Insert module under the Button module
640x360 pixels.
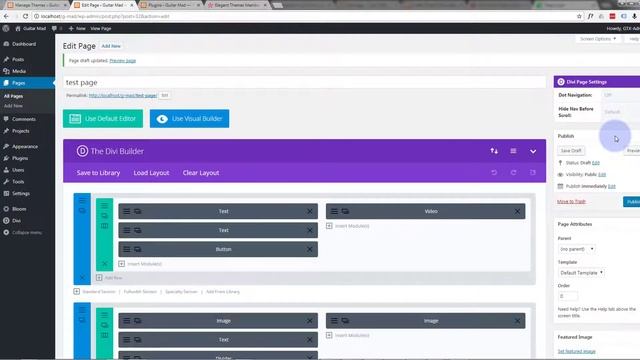pyautogui.click(x=140, y=264)
